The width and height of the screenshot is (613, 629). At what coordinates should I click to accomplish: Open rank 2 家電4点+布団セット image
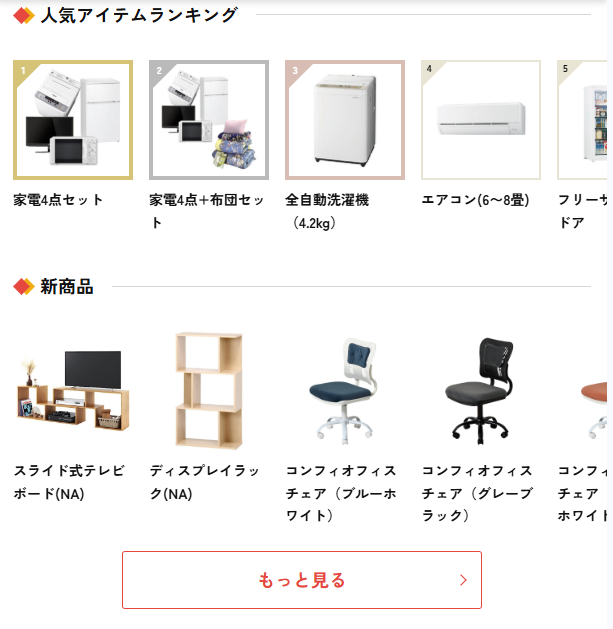(209, 120)
